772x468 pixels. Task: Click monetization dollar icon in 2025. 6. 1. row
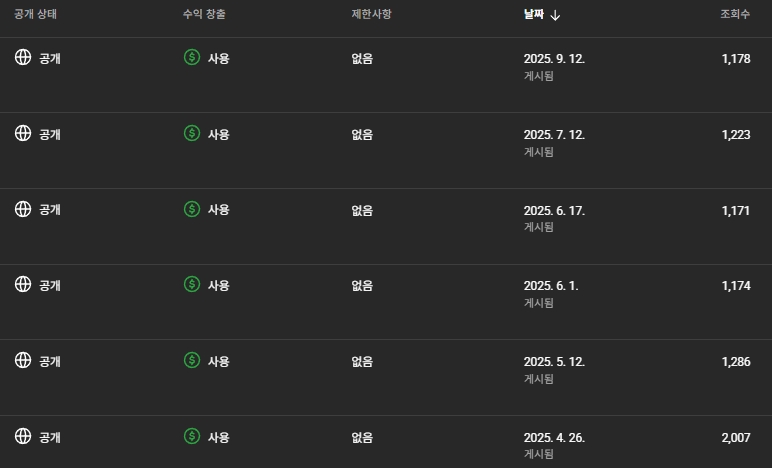pyautogui.click(x=192, y=285)
